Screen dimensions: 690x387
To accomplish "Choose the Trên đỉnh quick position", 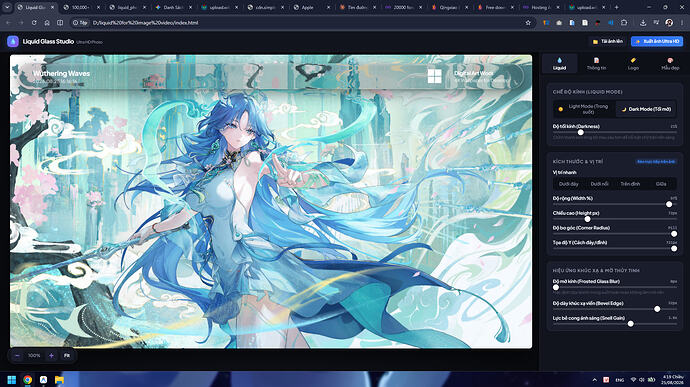I will 630,184.
